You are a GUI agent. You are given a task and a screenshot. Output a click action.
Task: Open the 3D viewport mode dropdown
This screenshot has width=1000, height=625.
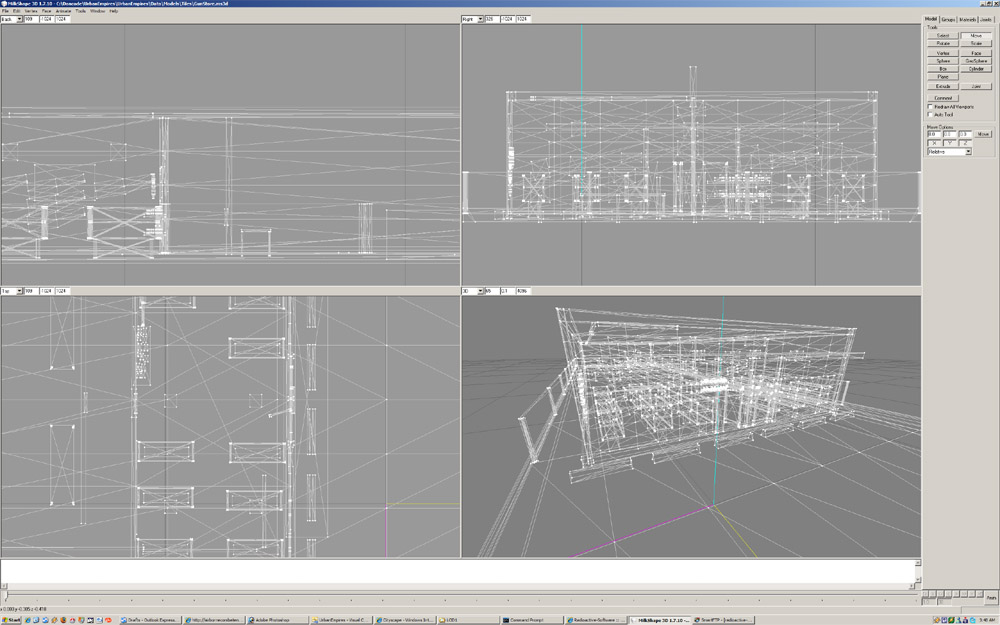(473, 291)
